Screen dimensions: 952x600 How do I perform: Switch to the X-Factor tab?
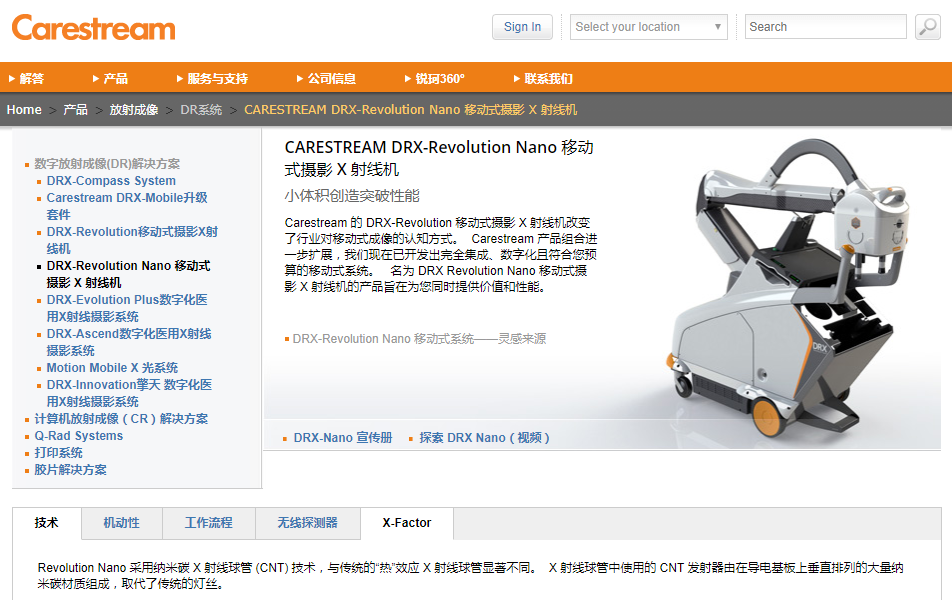pos(407,523)
